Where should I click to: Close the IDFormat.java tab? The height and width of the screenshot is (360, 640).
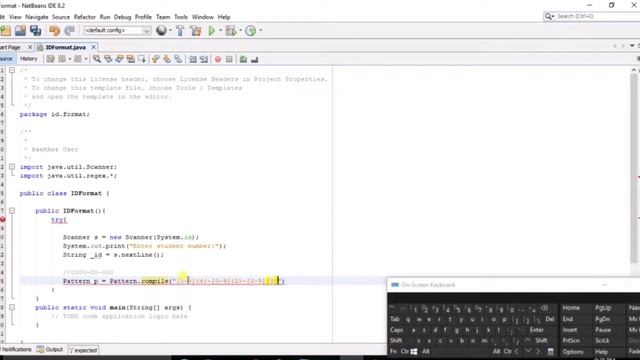tap(93, 47)
